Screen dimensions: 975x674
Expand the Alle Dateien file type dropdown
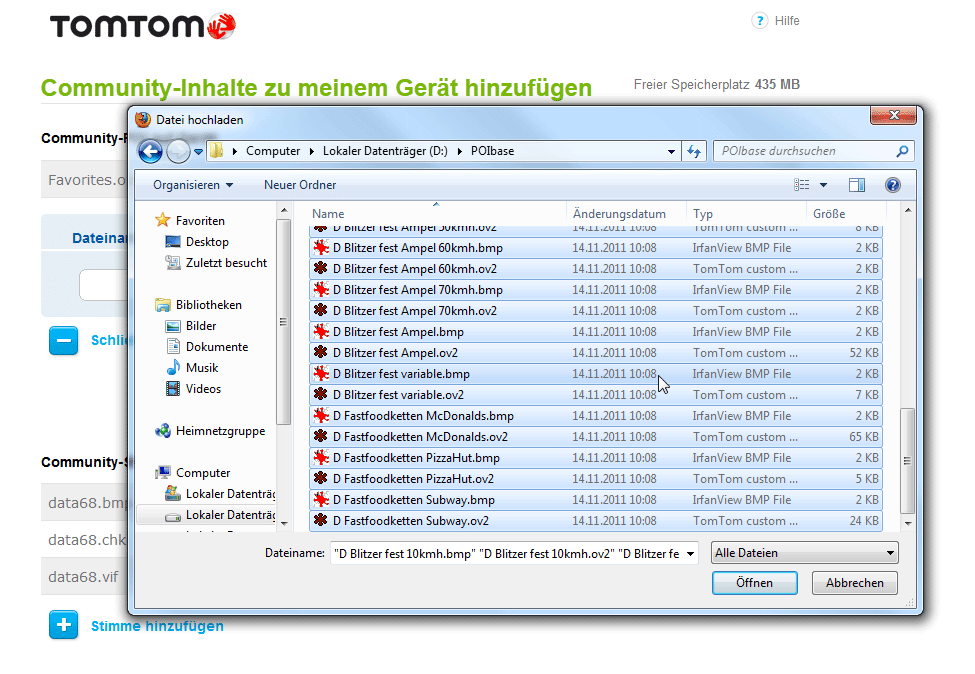889,553
